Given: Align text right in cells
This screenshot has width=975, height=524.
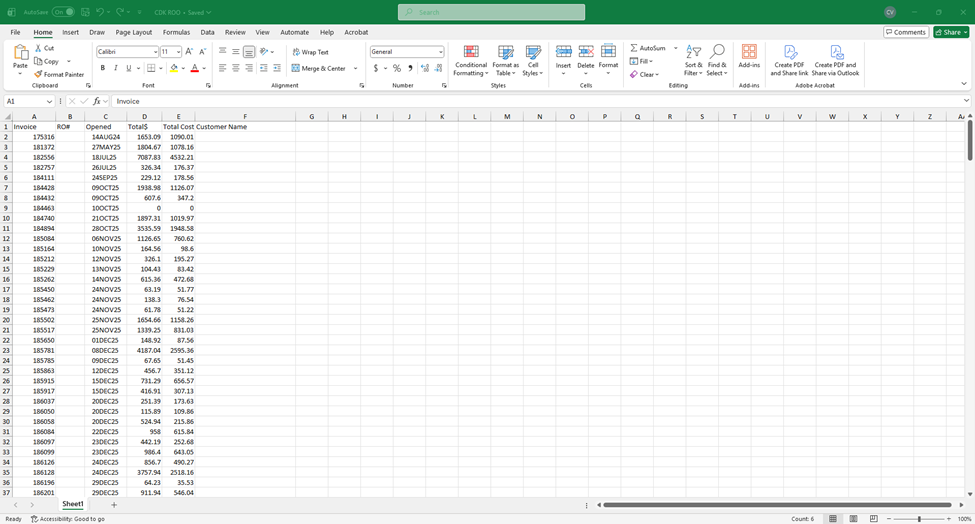Looking at the screenshot, I should [249, 68].
